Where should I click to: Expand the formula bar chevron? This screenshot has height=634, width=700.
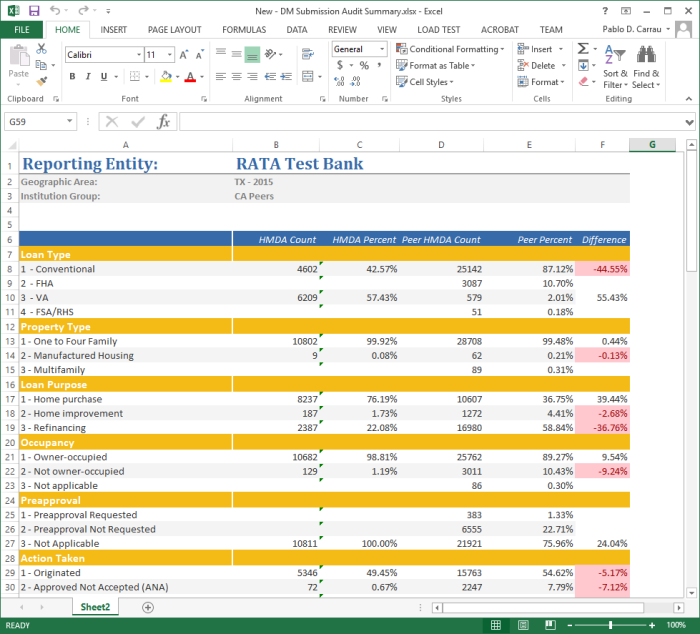point(689,122)
